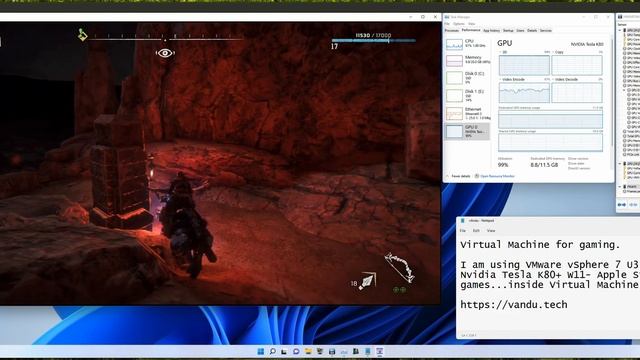640x360 pixels.
Task: Click the Task Manager title bar icon
Action: pos(447,17)
